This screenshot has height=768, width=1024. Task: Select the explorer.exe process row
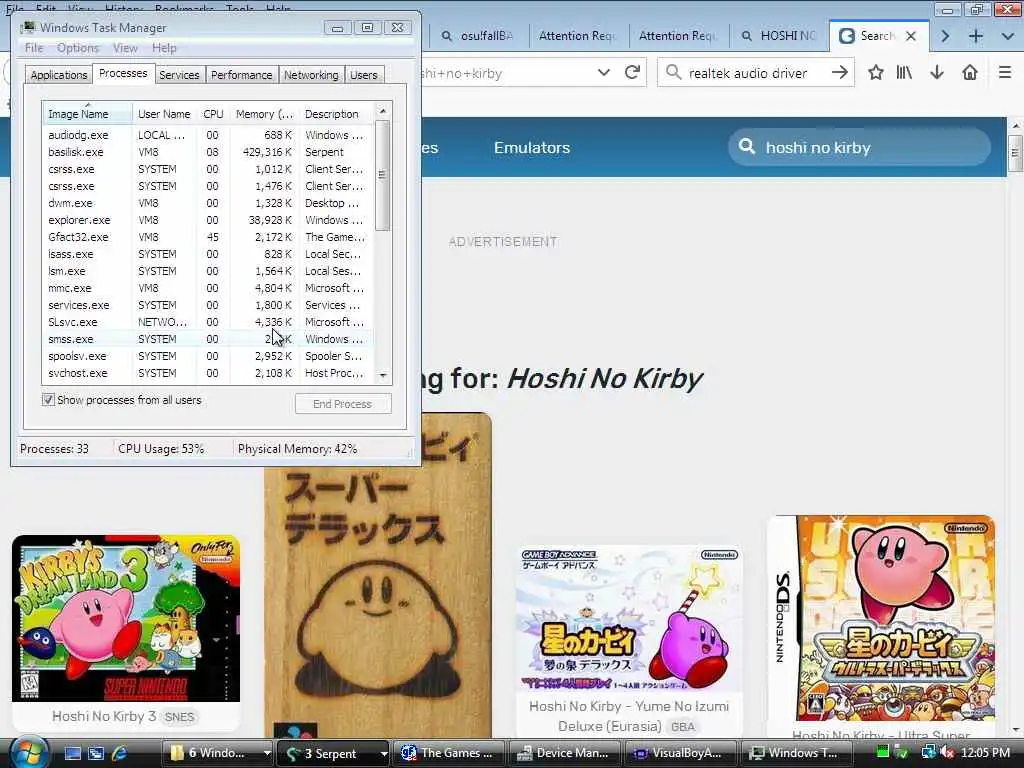pos(207,220)
